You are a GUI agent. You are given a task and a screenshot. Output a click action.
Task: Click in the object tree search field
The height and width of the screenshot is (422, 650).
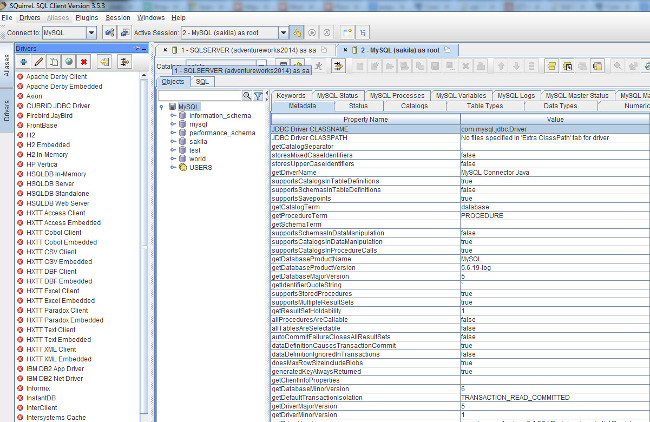tap(200, 96)
